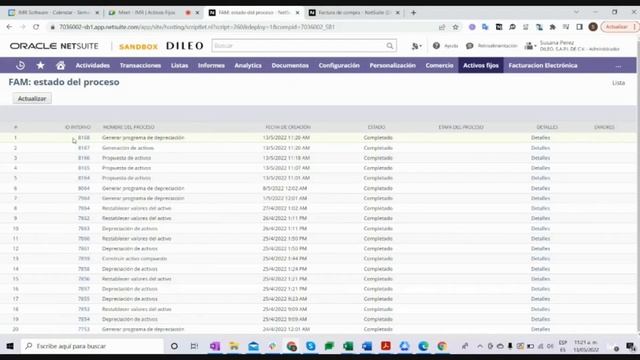
Task: Open the Transacciones menu
Action: (x=140, y=65)
